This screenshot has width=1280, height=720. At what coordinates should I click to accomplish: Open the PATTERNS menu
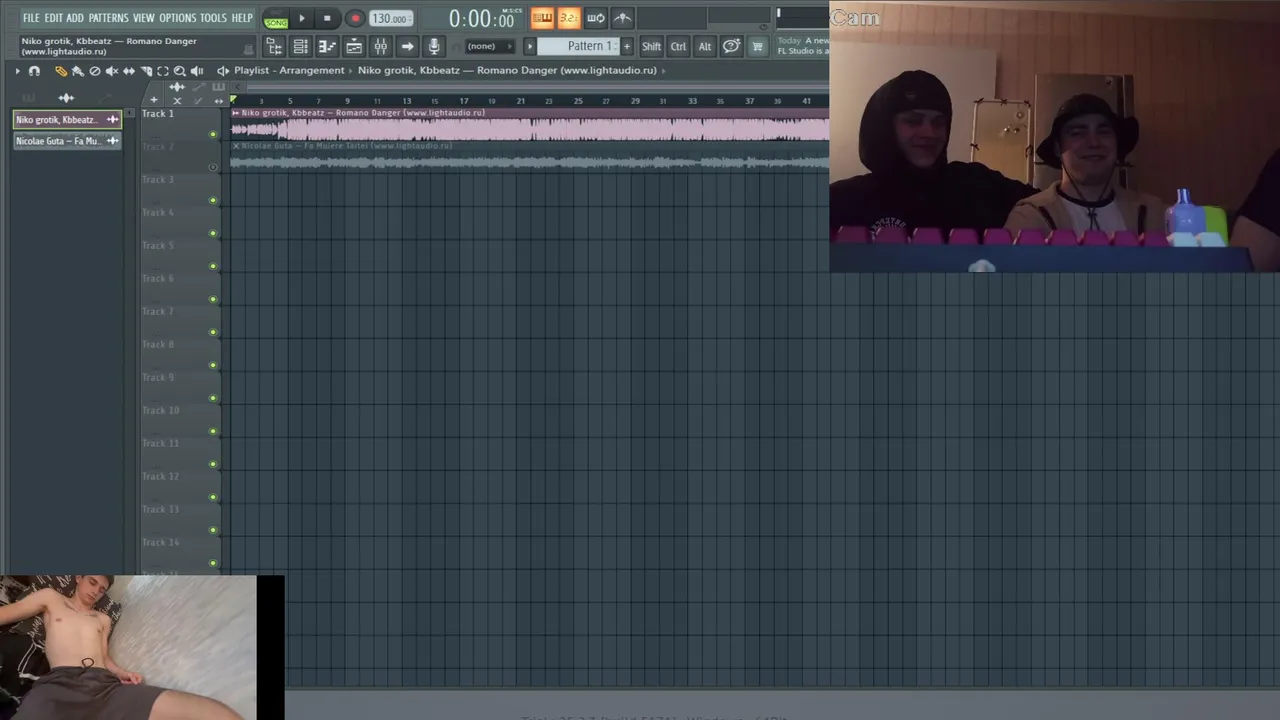coord(108,18)
